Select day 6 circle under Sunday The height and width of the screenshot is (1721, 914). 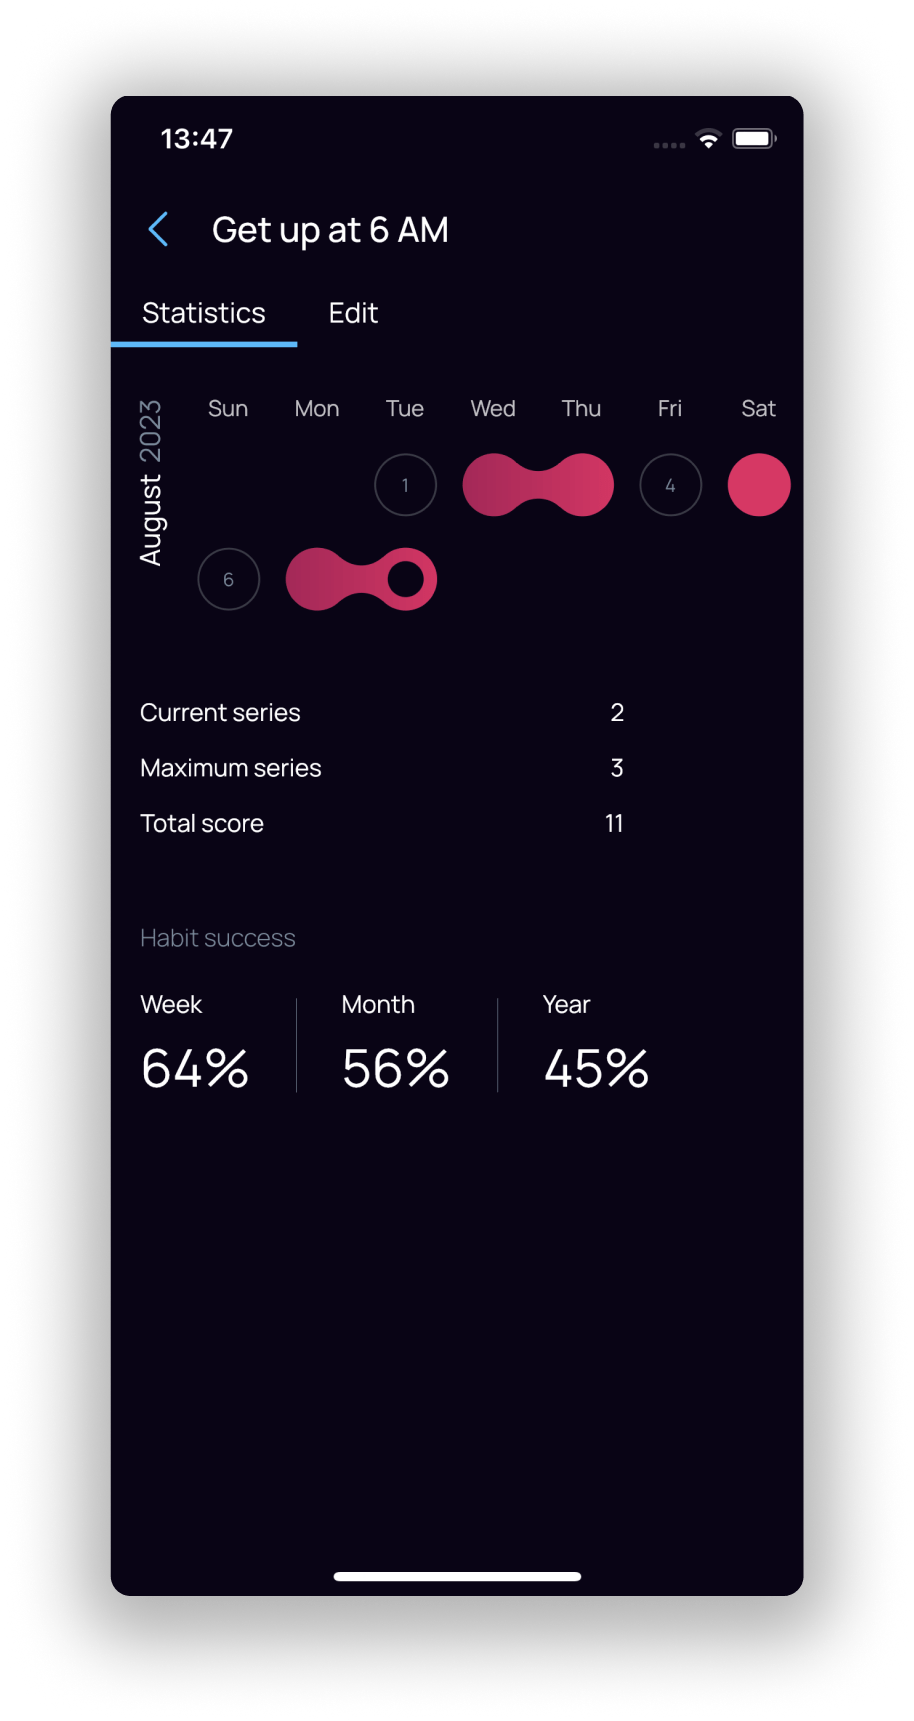(228, 579)
